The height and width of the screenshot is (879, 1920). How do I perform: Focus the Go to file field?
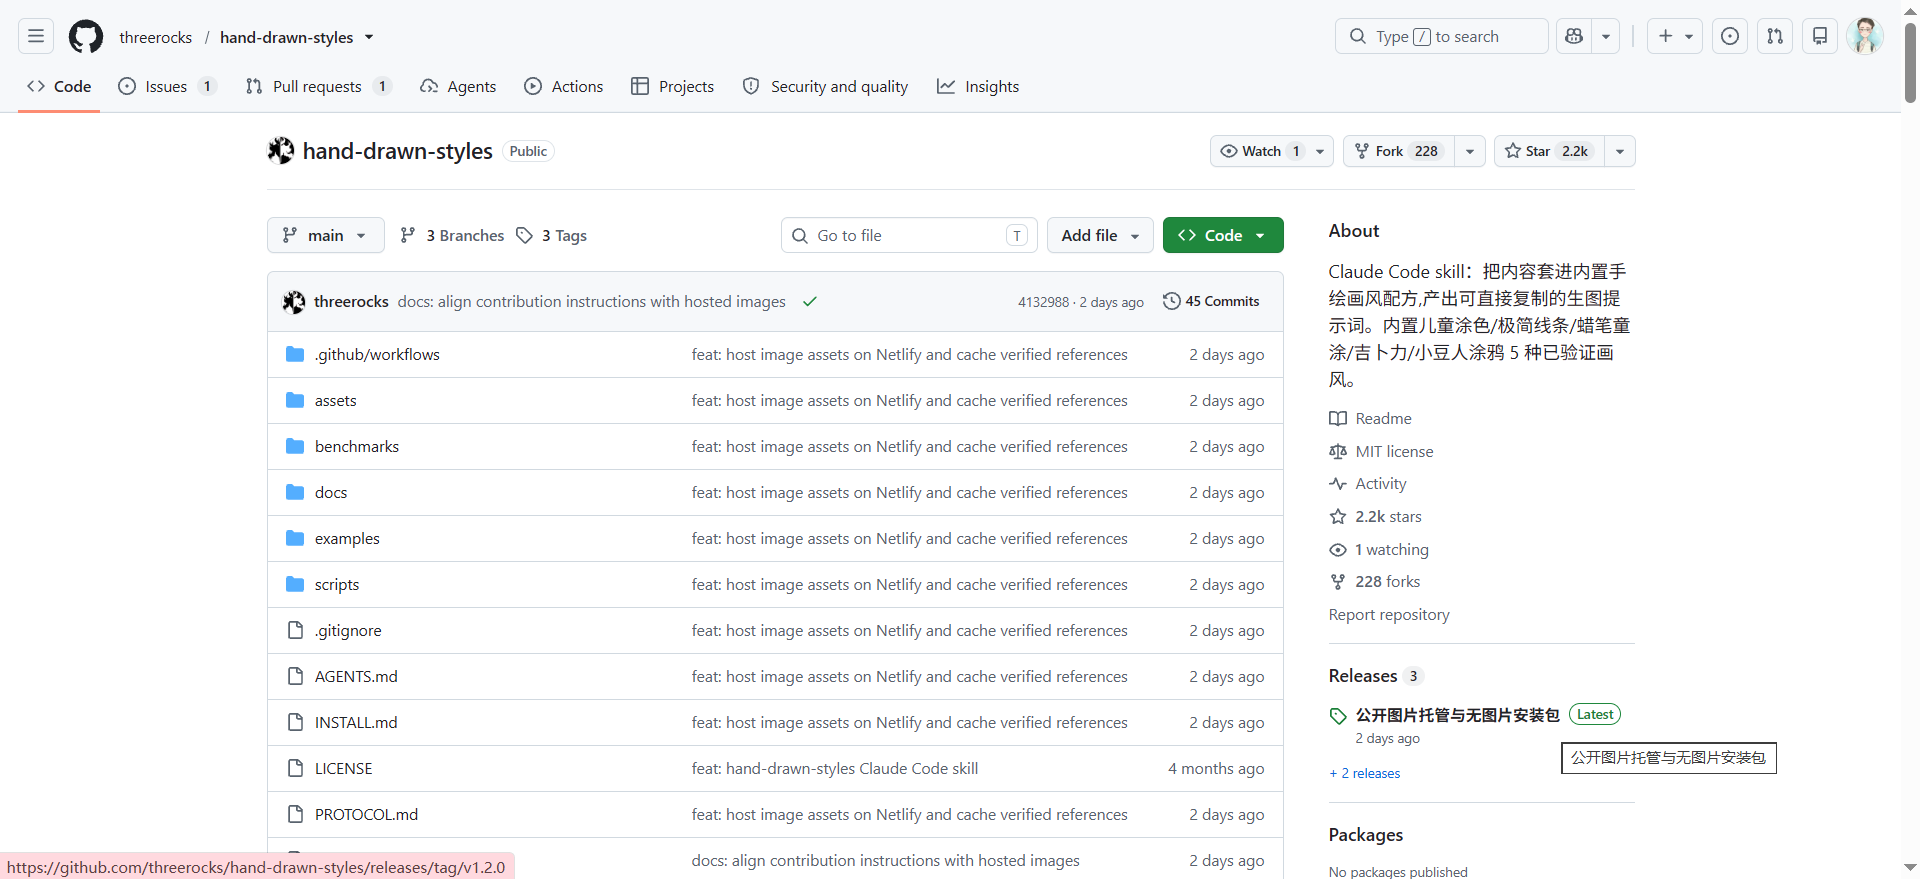(x=909, y=235)
